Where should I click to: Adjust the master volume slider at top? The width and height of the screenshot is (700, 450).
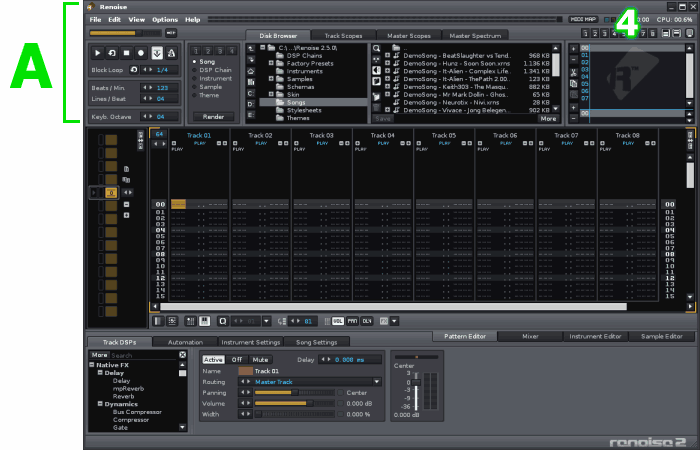coord(125,33)
